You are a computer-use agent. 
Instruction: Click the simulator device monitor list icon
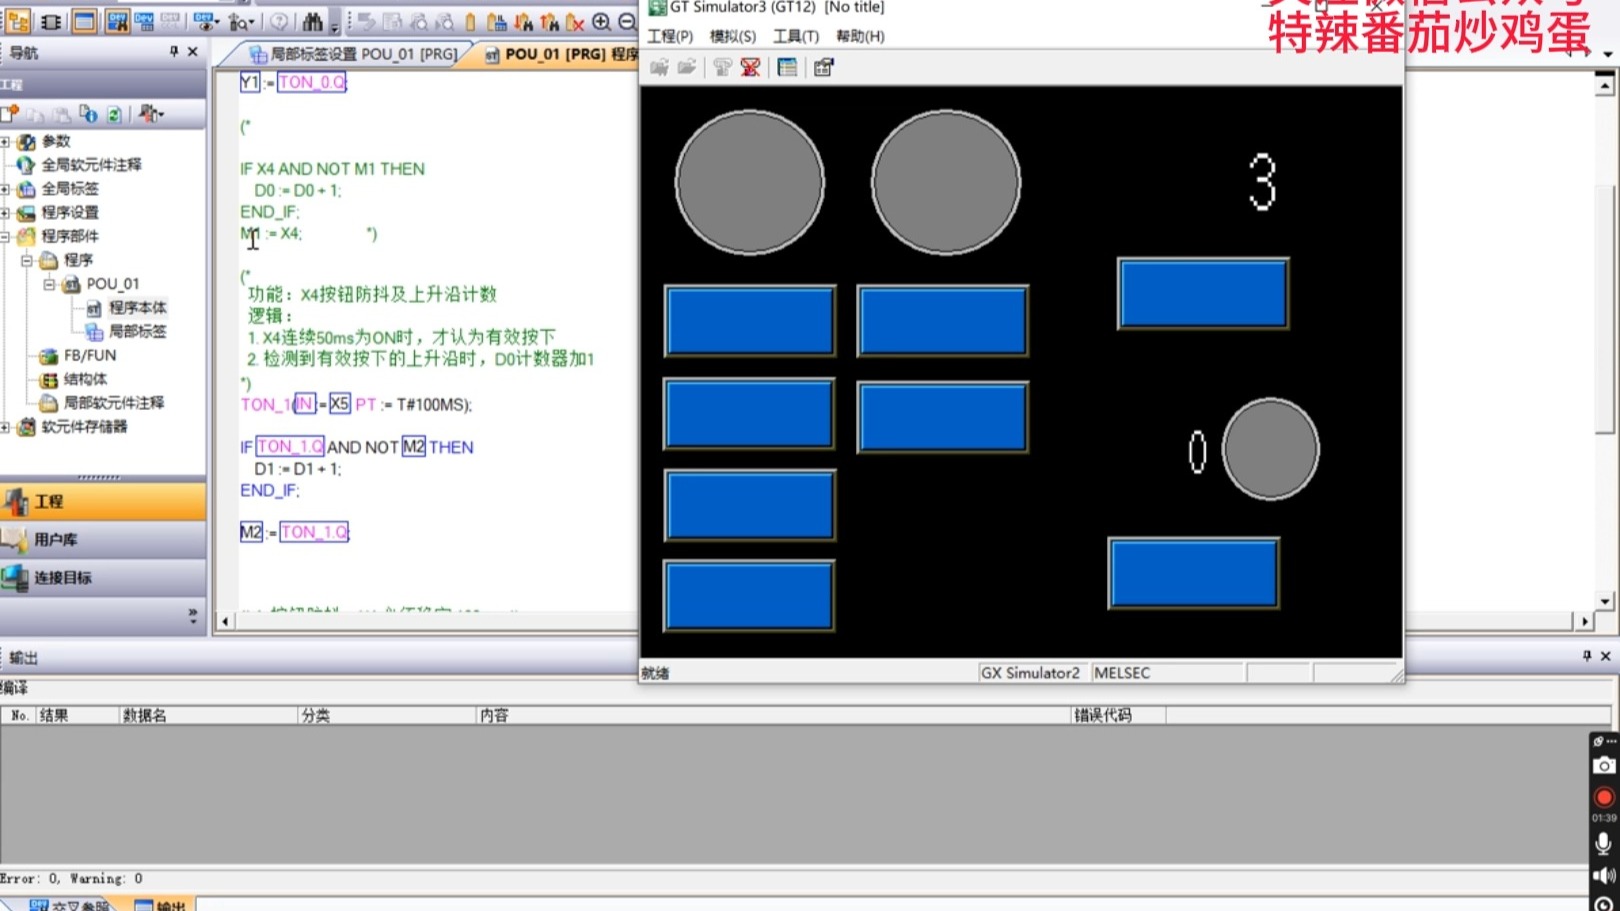click(x=787, y=67)
